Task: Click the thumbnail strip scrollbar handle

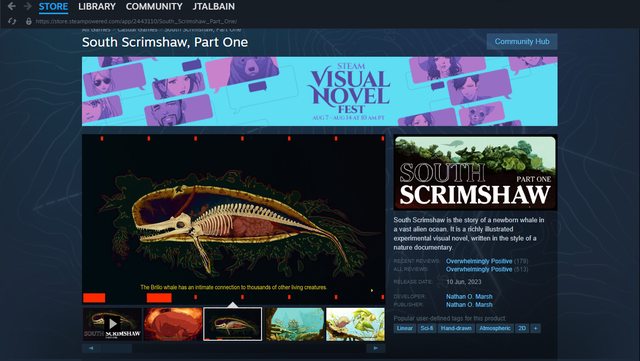Action: point(116,348)
